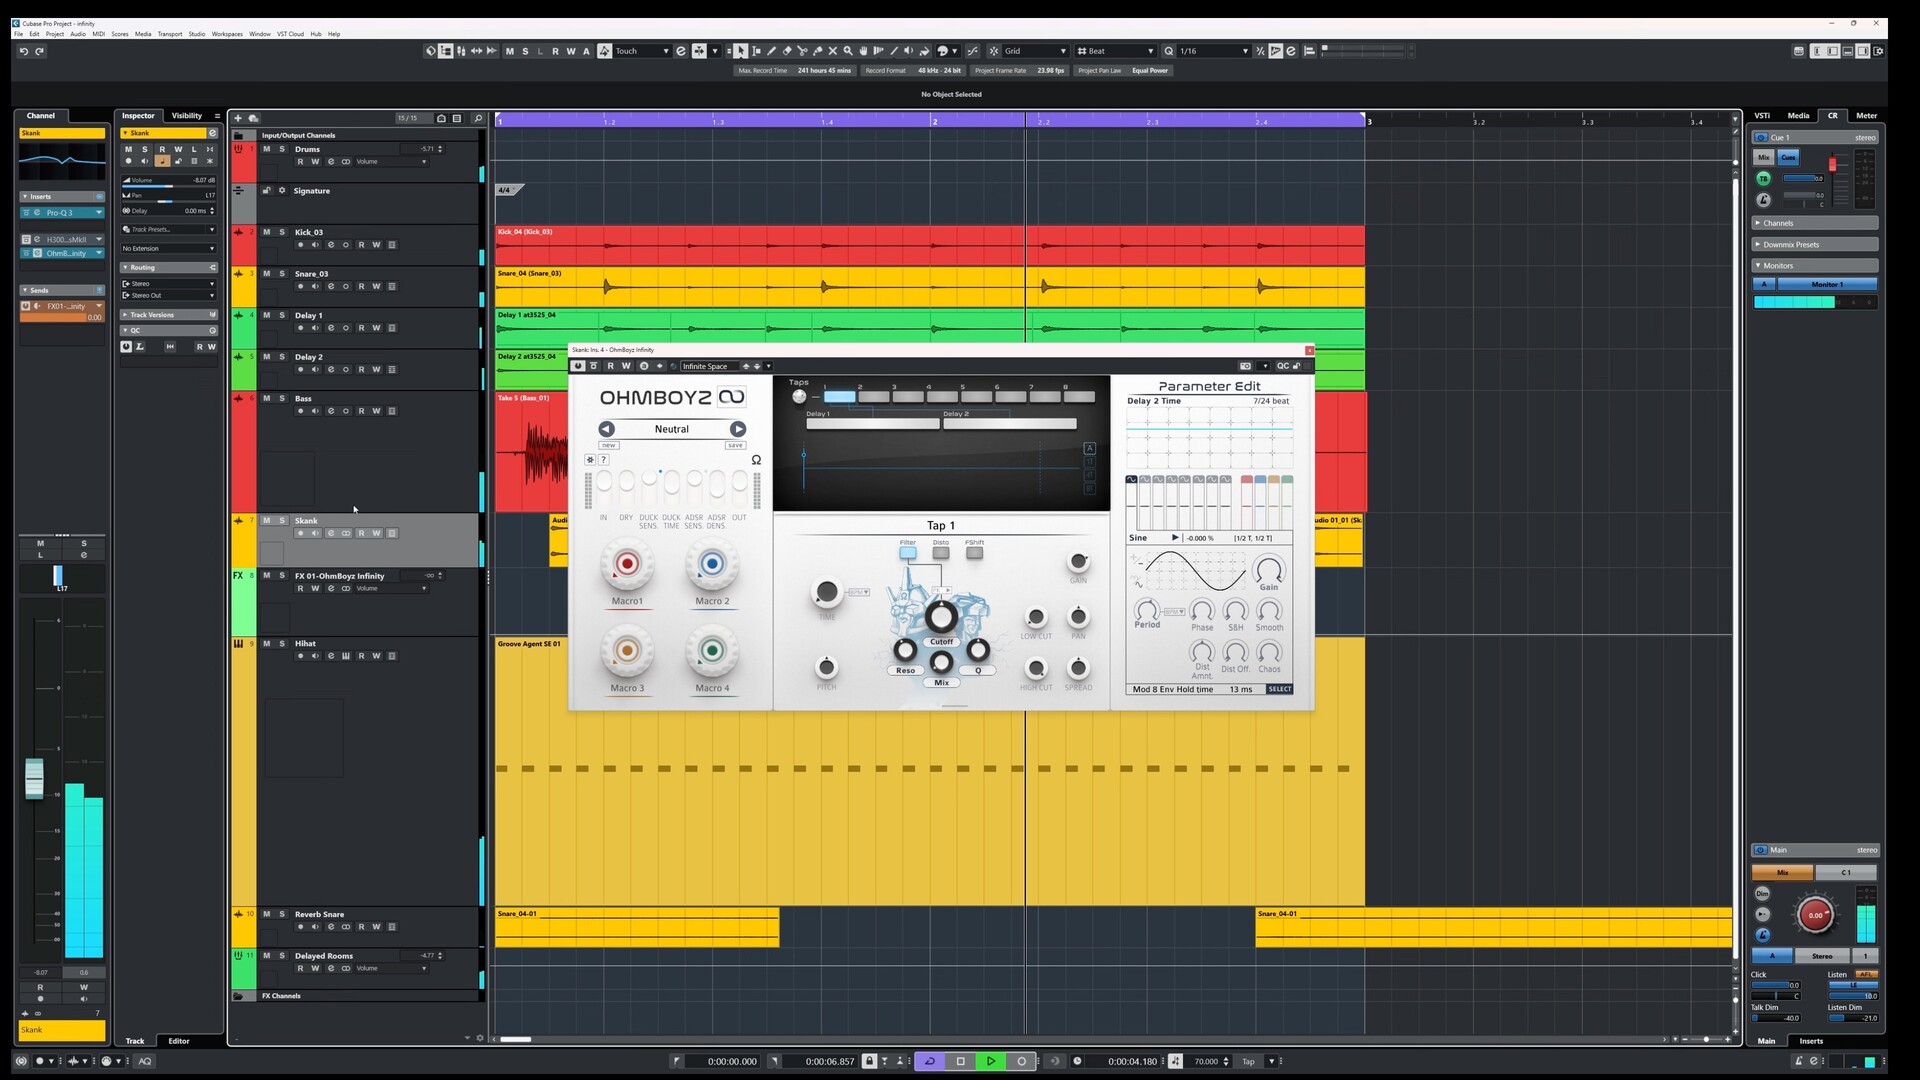The height and width of the screenshot is (1080, 1920).
Task: Select the Split scissors tool
Action: coord(802,51)
